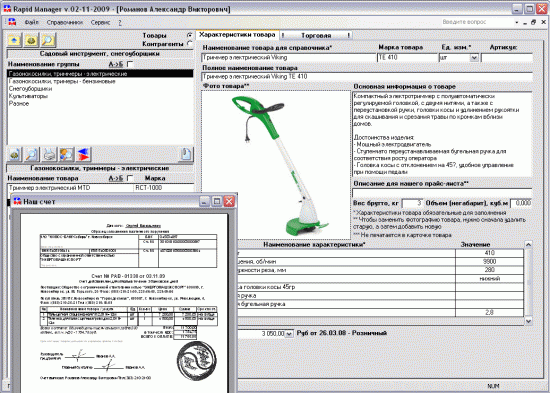Toggle А->Б checkbox beside Наименование товара

click(x=130, y=178)
